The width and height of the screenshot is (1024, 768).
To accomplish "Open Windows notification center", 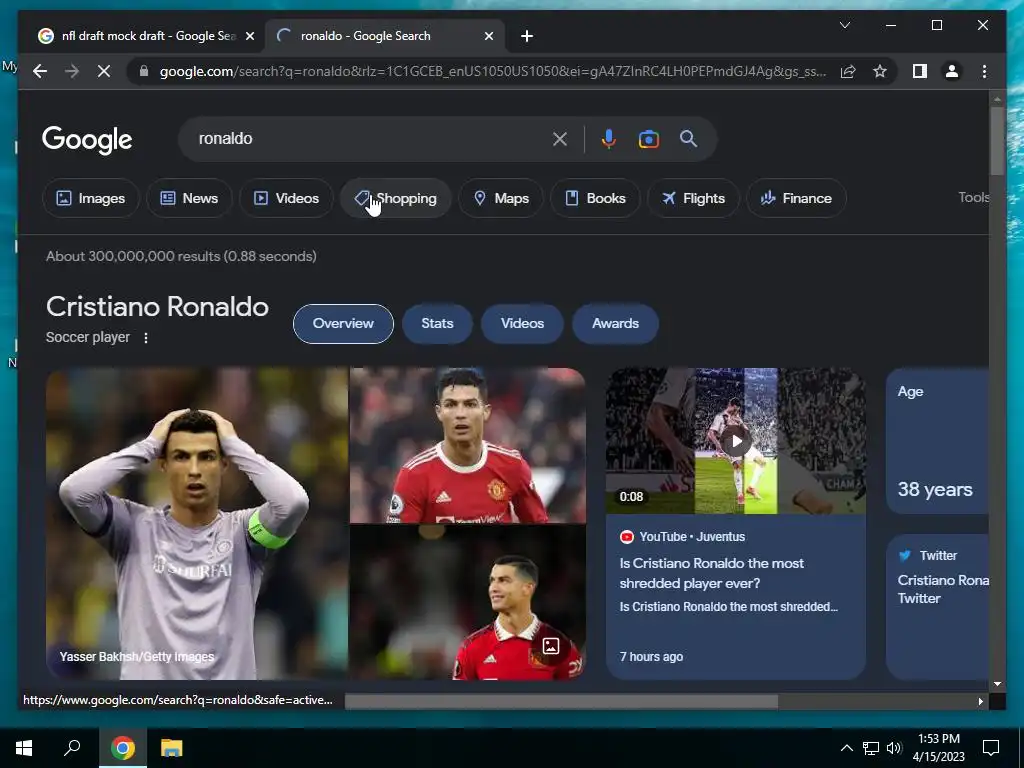I will click(991, 748).
